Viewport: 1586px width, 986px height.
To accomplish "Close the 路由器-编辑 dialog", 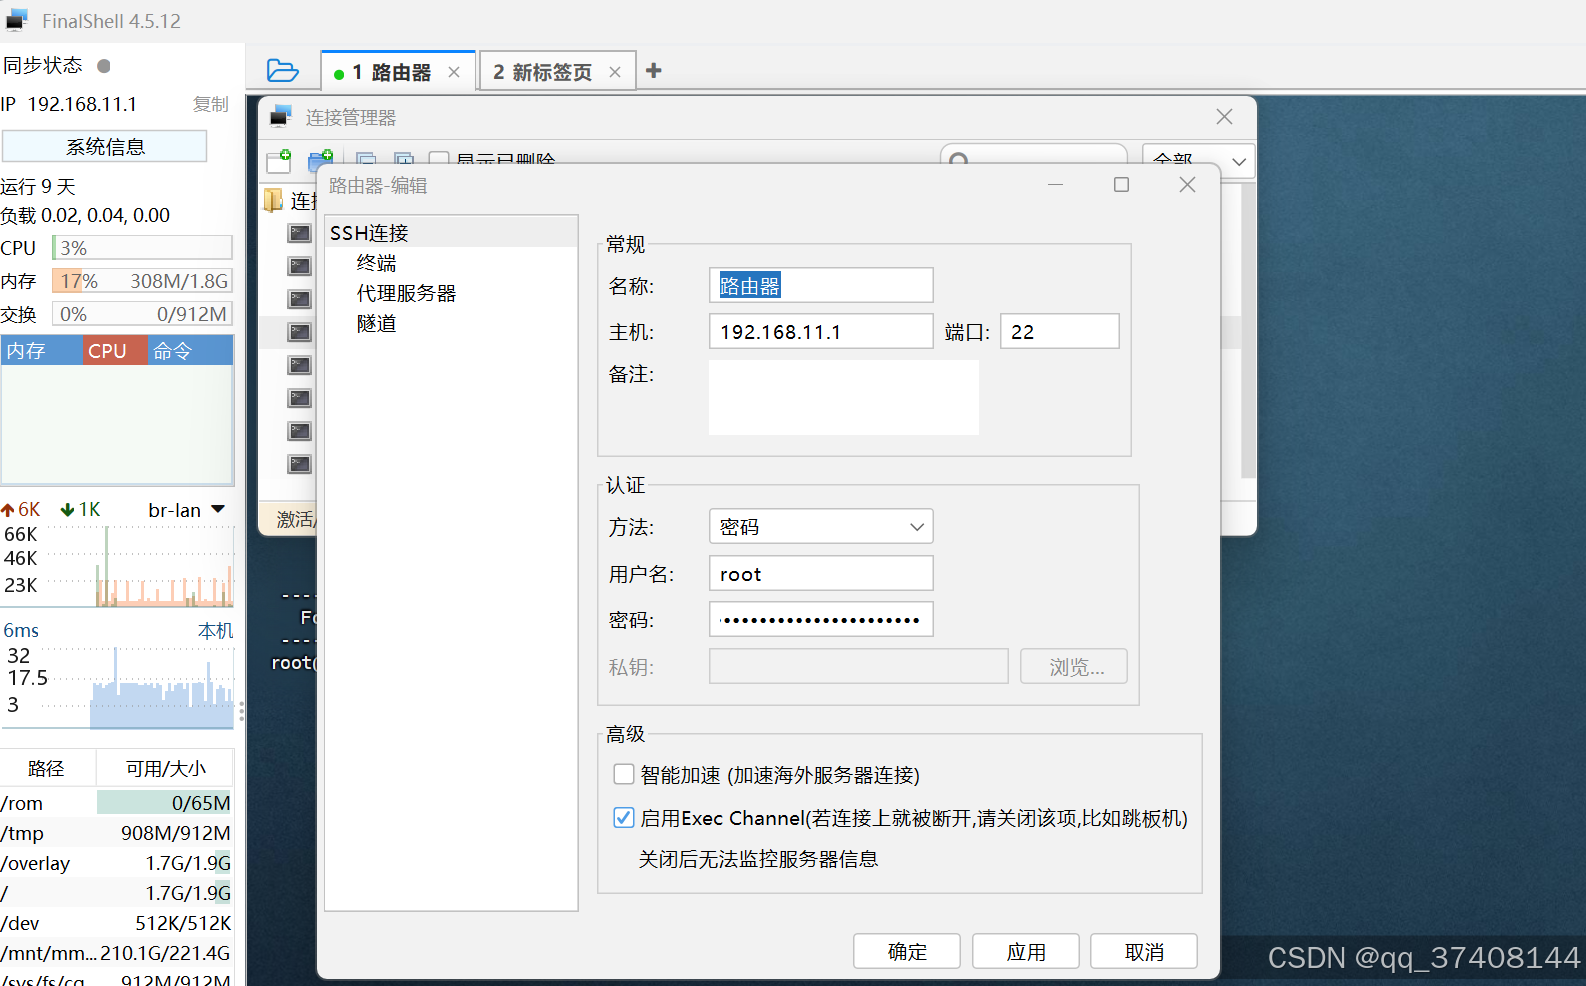I will tap(1187, 185).
